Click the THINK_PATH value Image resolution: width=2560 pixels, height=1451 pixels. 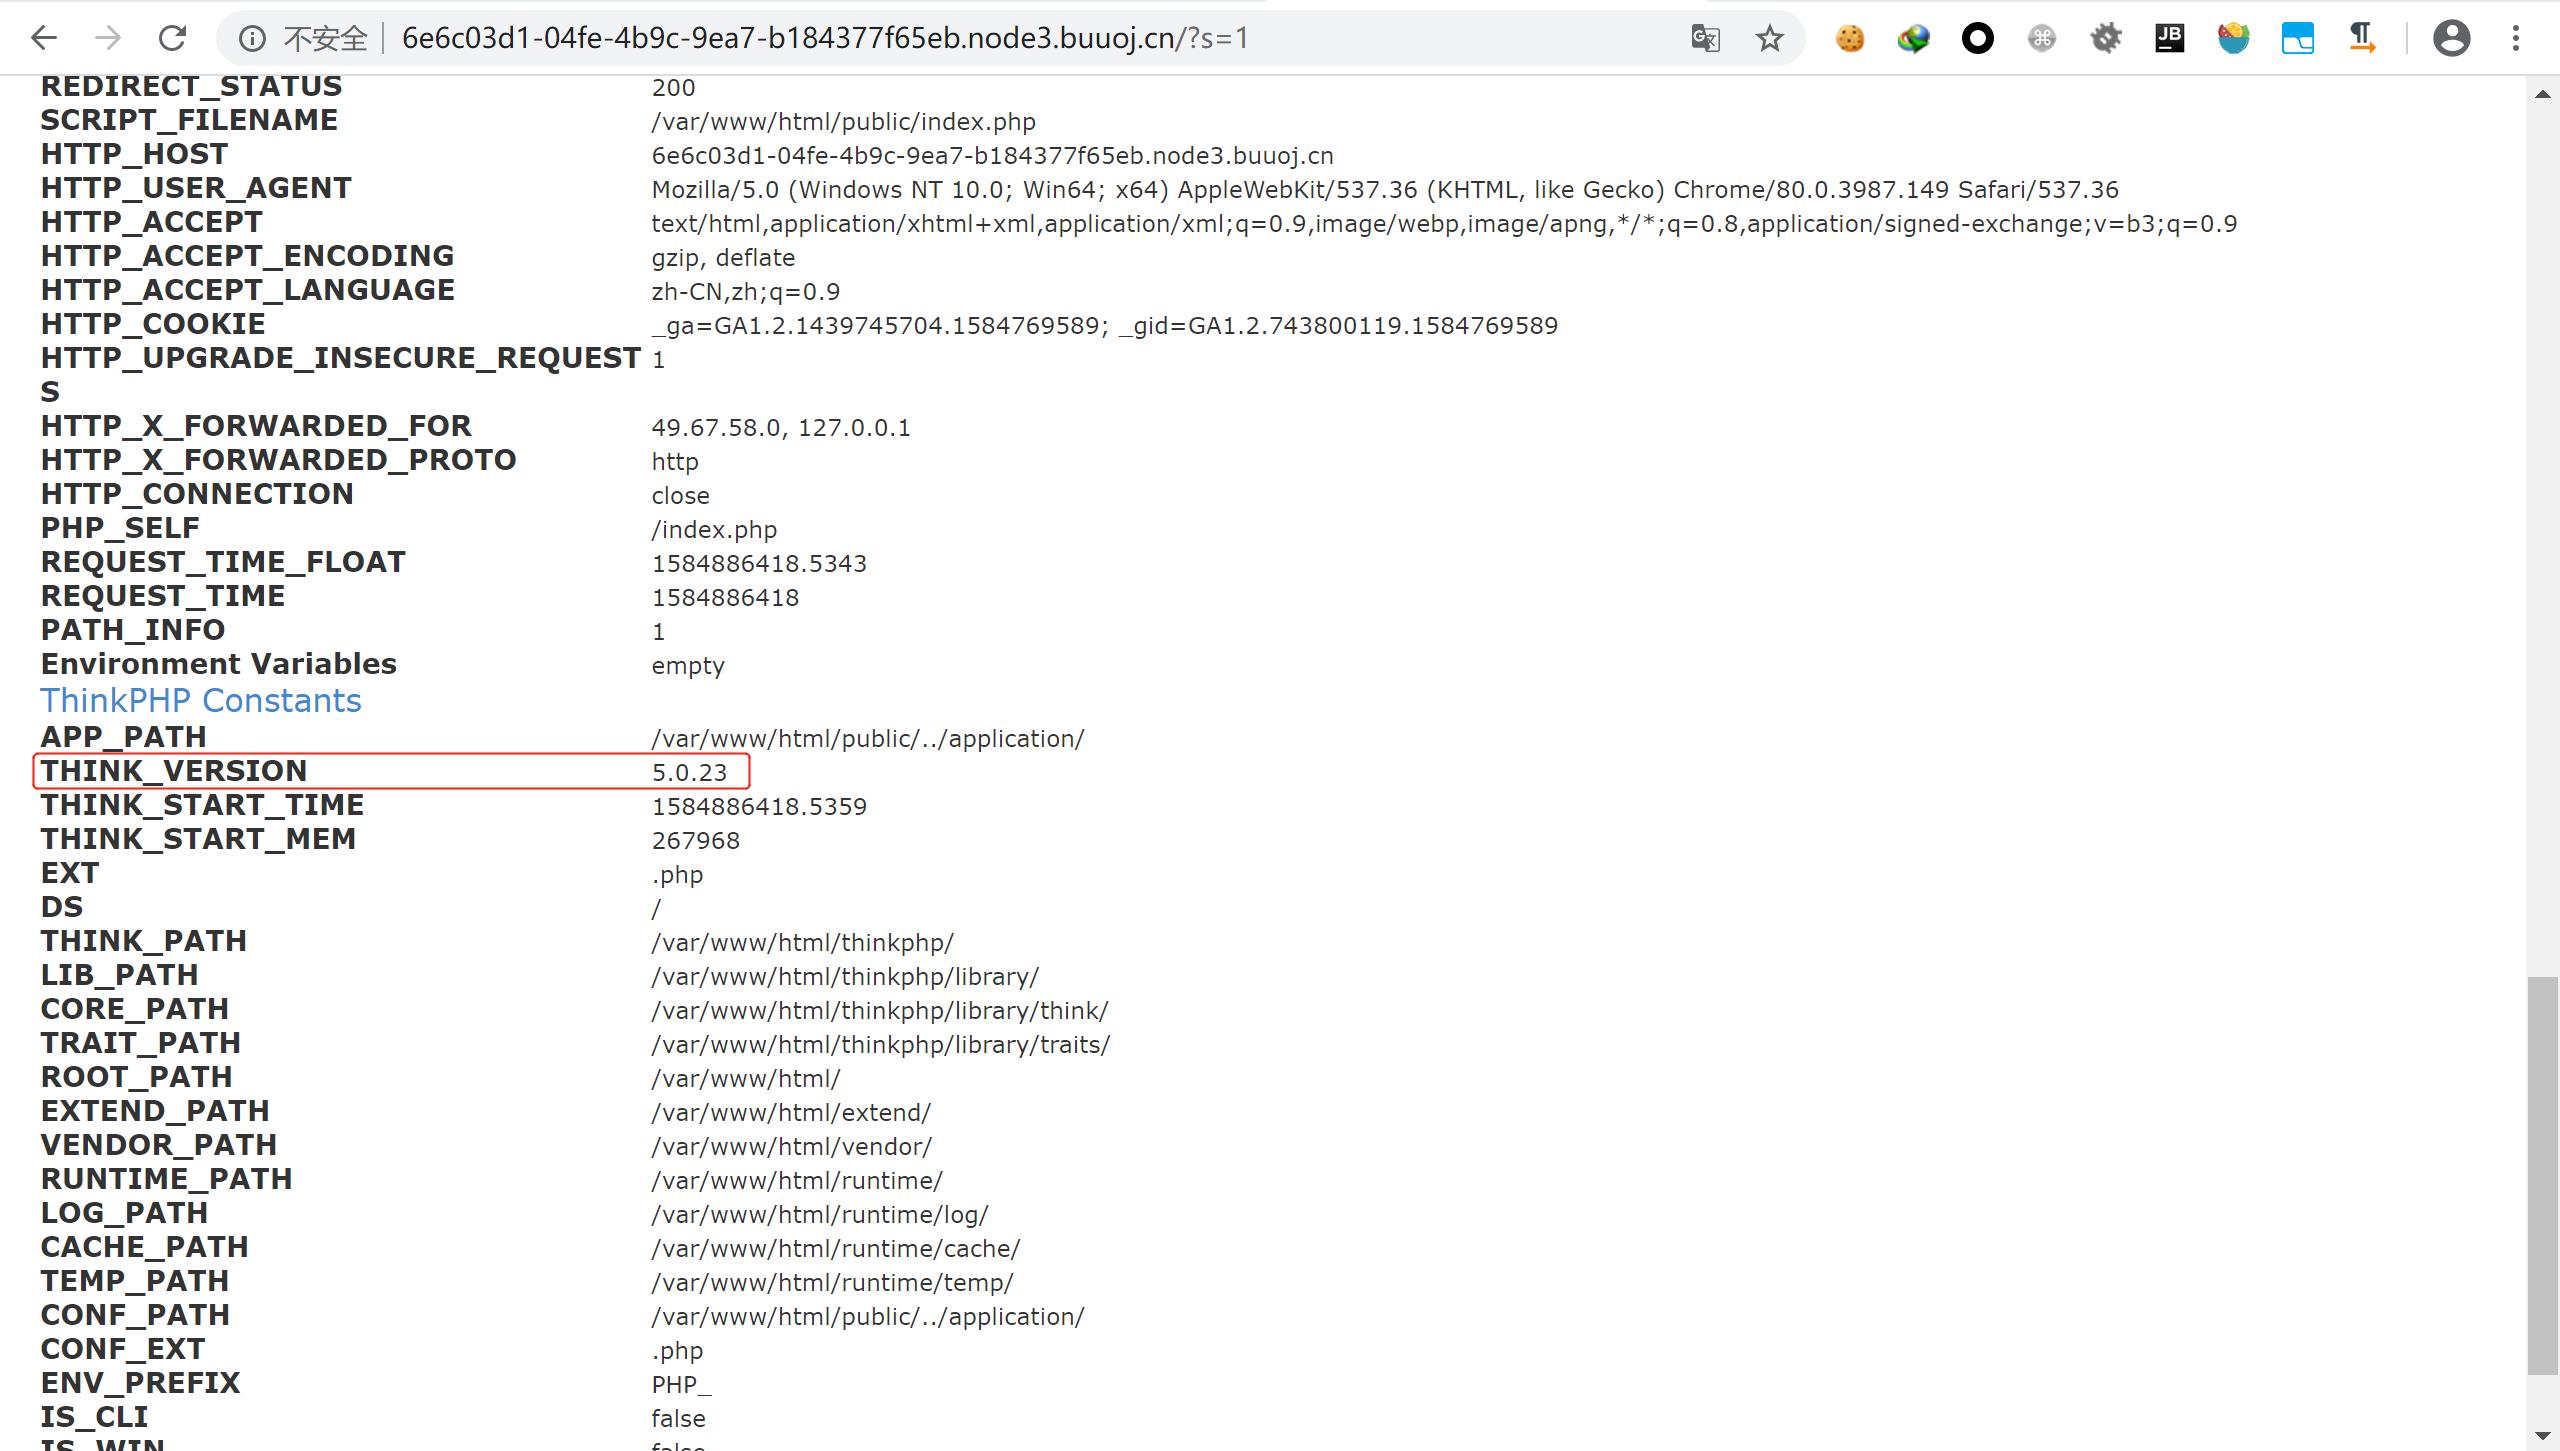802,943
